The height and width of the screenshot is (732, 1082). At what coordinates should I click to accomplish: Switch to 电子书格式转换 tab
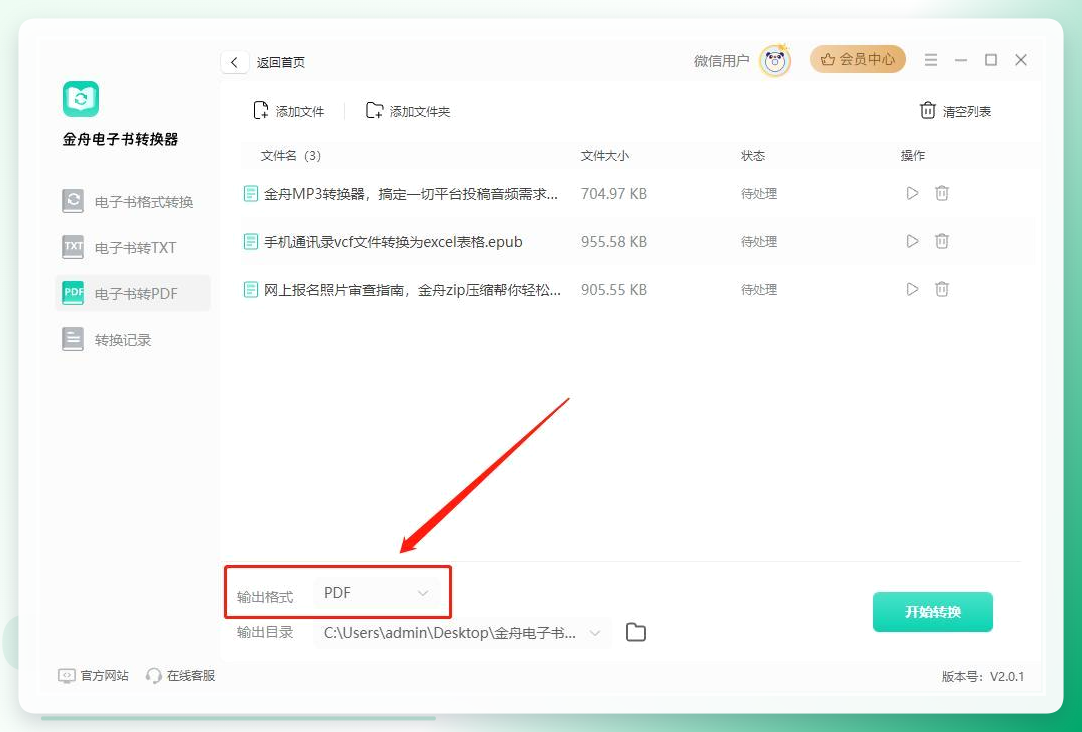(x=132, y=201)
